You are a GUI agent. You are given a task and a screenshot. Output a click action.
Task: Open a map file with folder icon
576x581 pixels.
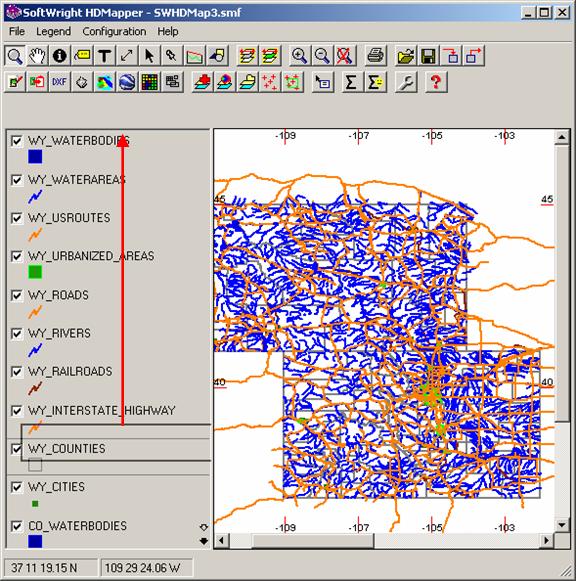click(x=406, y=56)
